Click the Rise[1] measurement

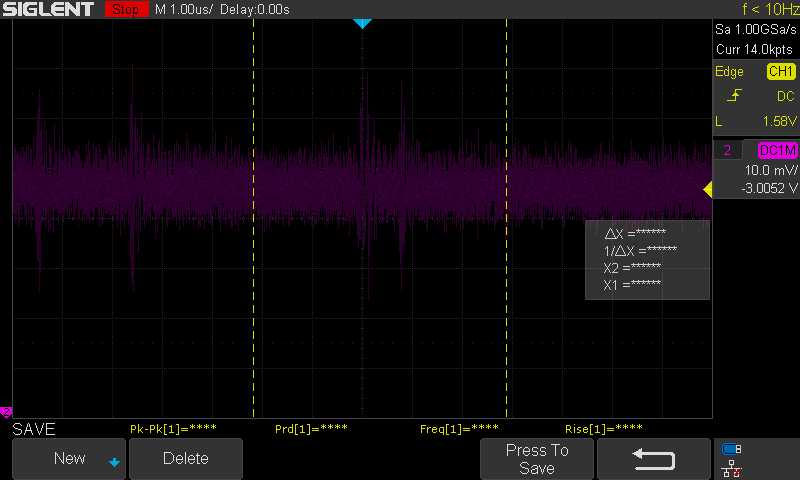click(604, 428)
